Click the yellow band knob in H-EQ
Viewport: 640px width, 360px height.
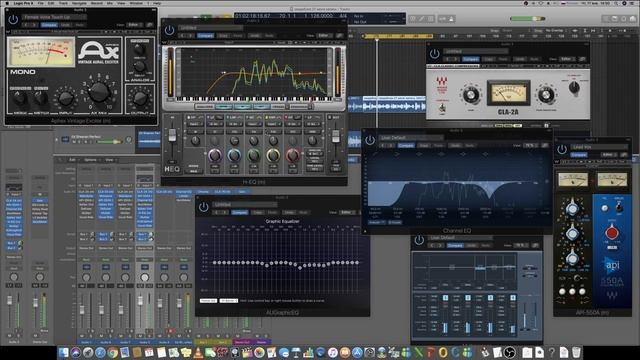click(273, 156)
